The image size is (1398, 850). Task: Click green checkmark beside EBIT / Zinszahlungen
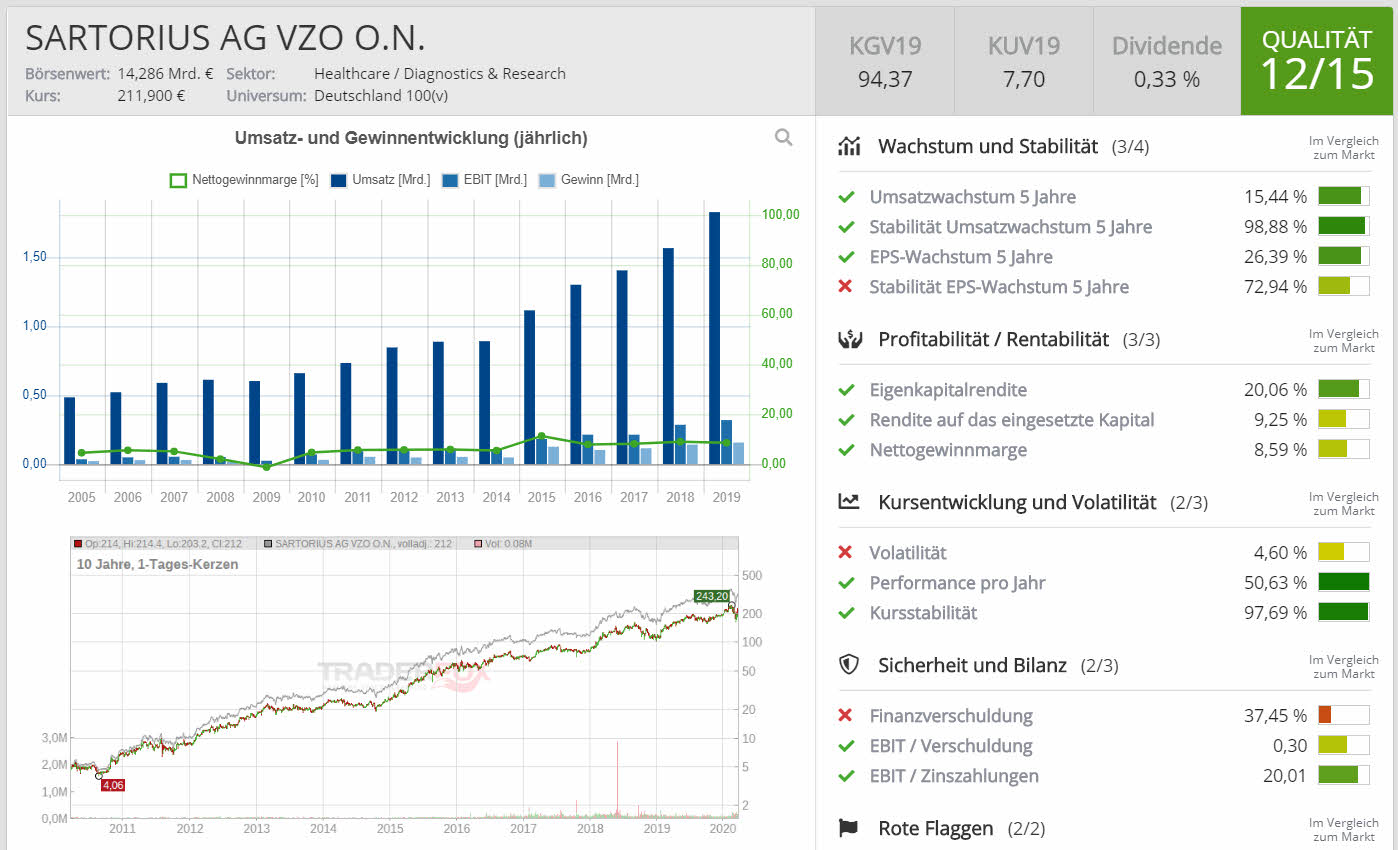pos(846,776)
